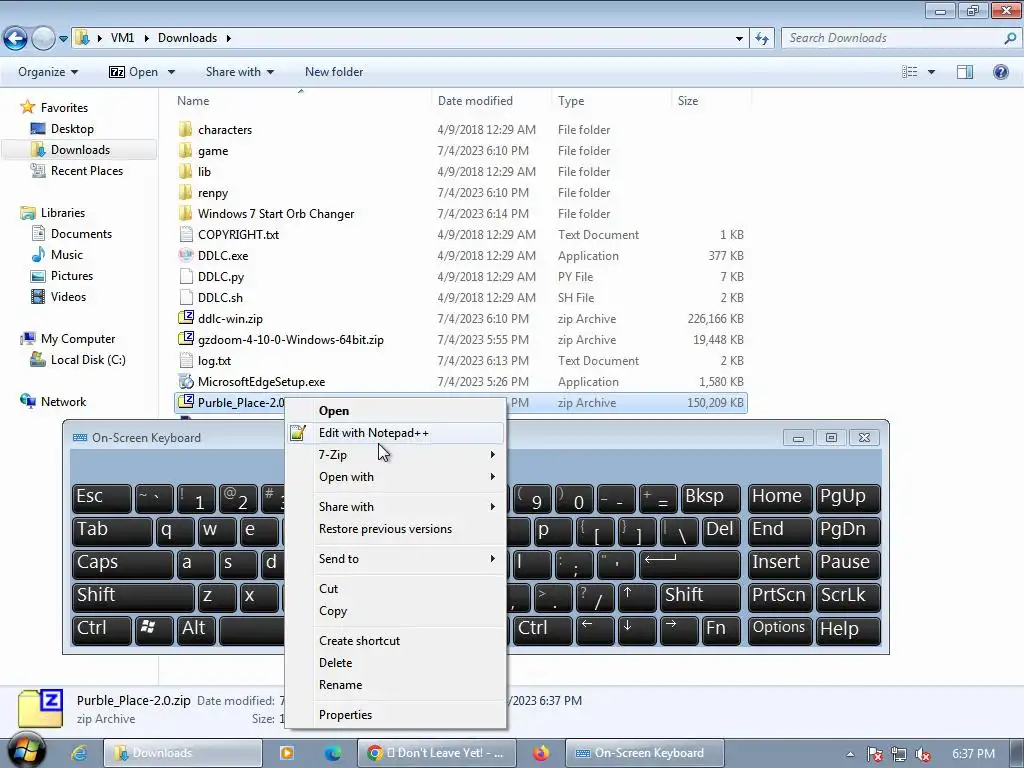Open the Explorer Help question mark icon

(1000, 72)
